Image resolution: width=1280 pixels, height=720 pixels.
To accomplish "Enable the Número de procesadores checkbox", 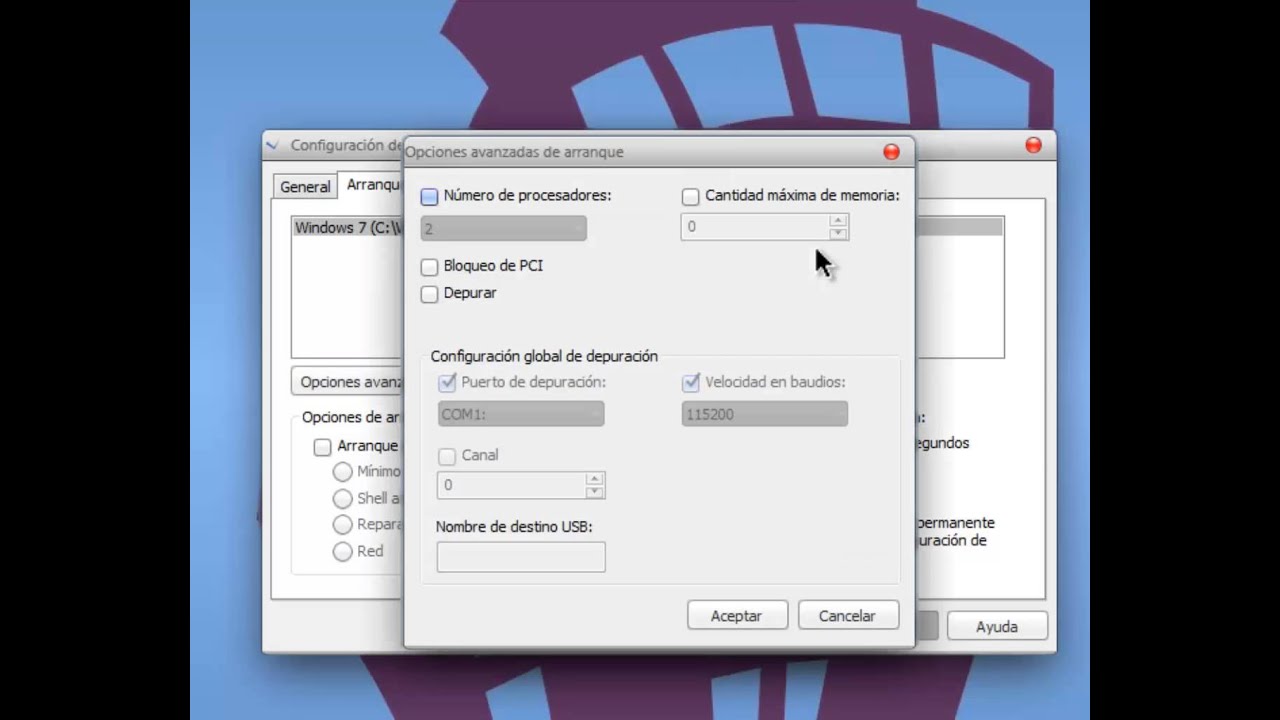I will point(430,196).
